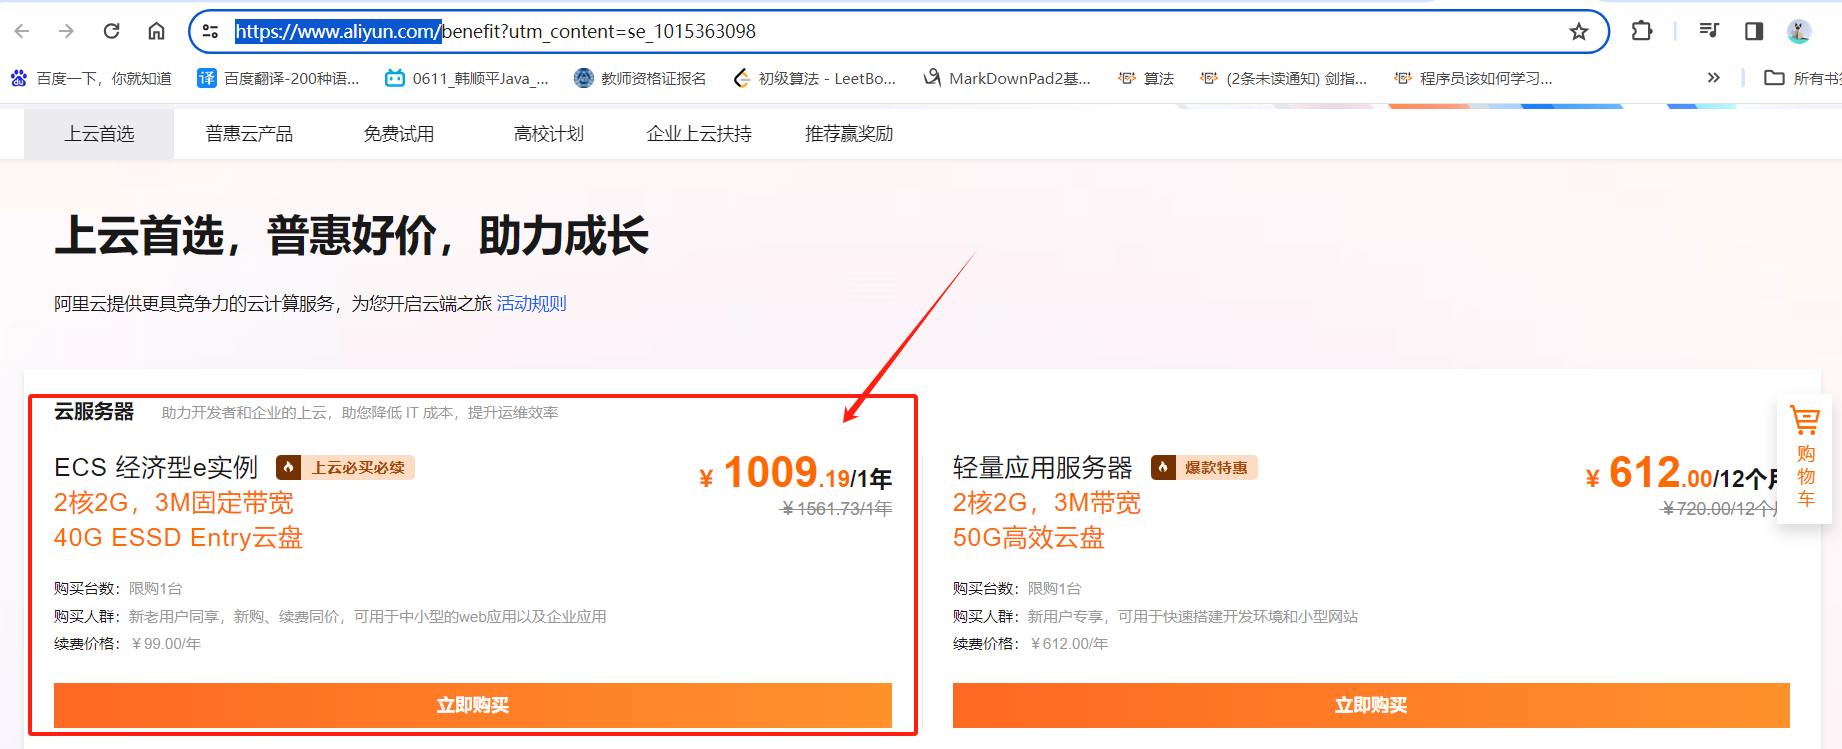The image size is (1842, 749).
Task: Click the ¥1009.19/1年 price
Action: coord(795,473)
